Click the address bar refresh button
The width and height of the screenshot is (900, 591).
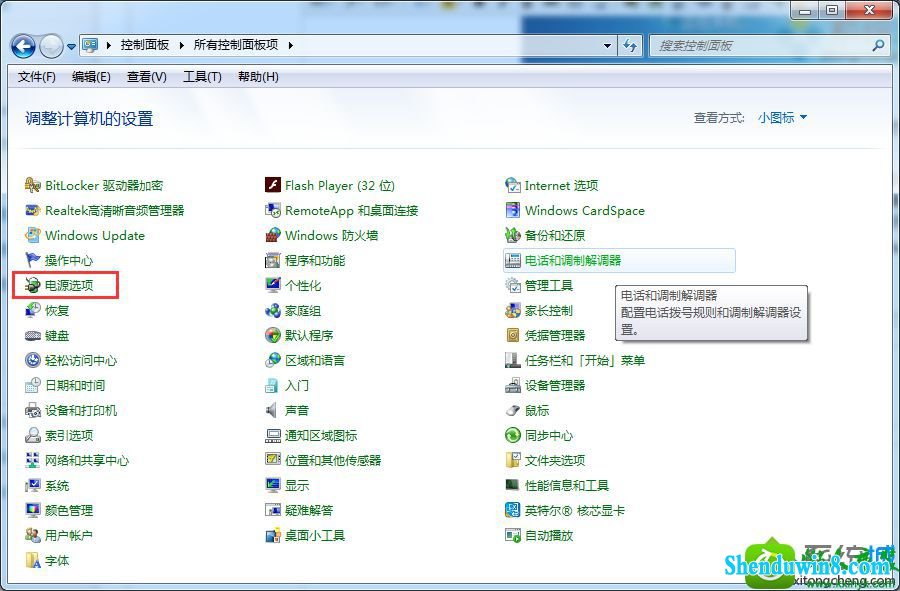click(x=630, y=45)
